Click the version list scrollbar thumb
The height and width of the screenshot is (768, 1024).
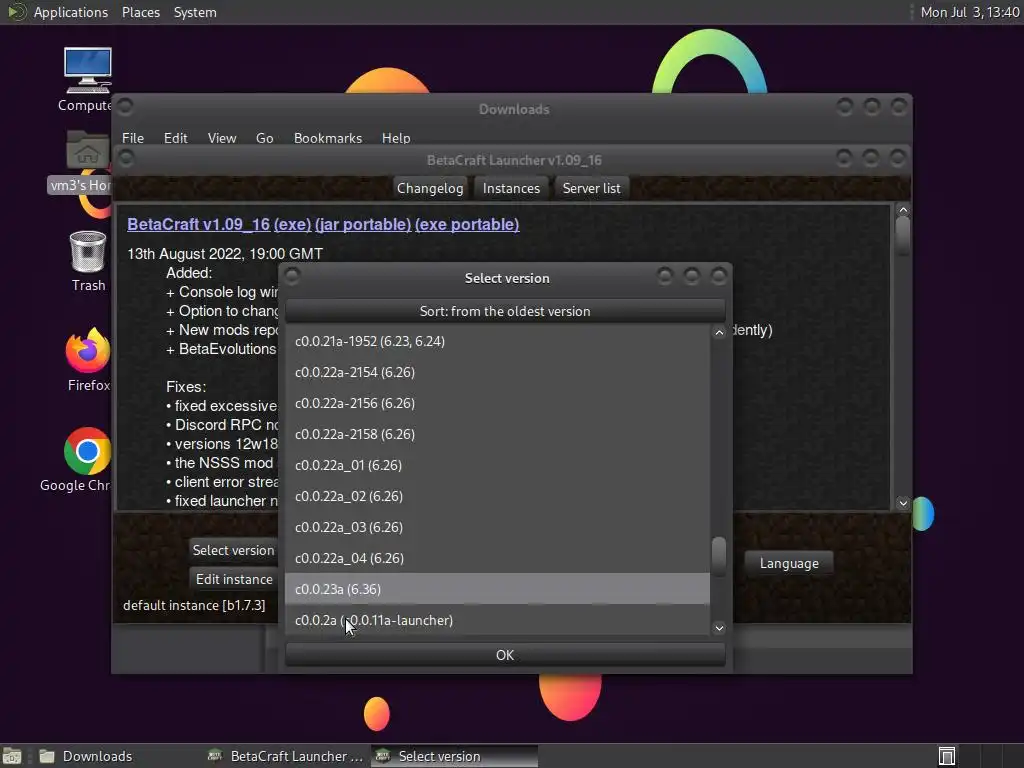(x=719, y=556)
